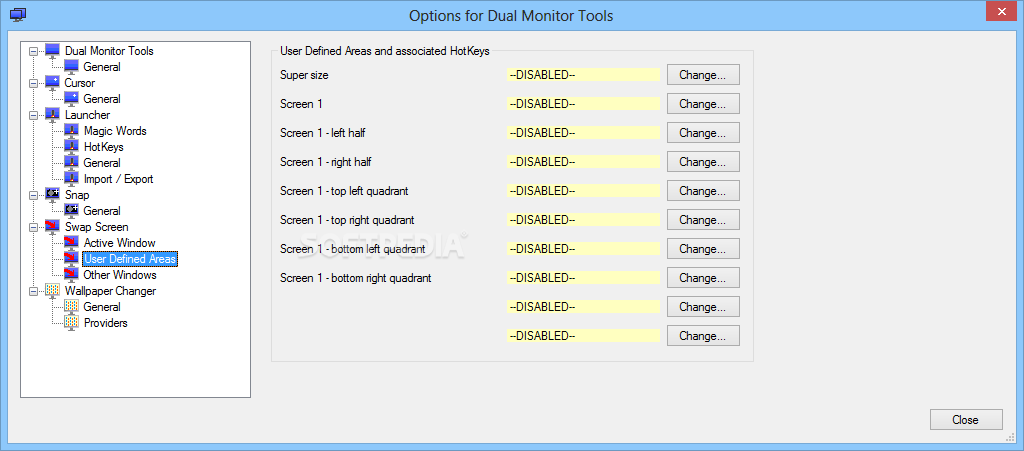Image resolution: width=1024 pixels, height=451 pixels.
Task: Change hotkey for Screen 1 - top left quadrant
Action: [703, 191]
